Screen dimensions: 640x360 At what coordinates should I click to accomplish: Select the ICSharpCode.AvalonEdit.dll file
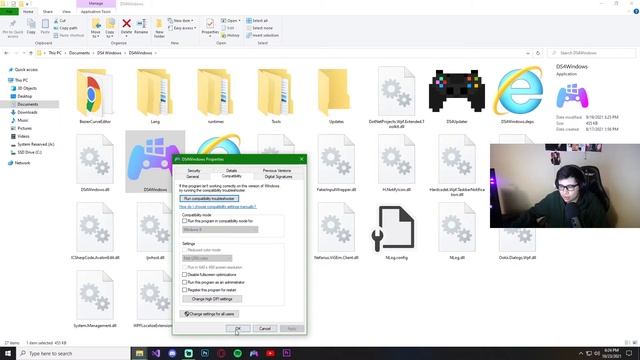(x=95, y=232)
